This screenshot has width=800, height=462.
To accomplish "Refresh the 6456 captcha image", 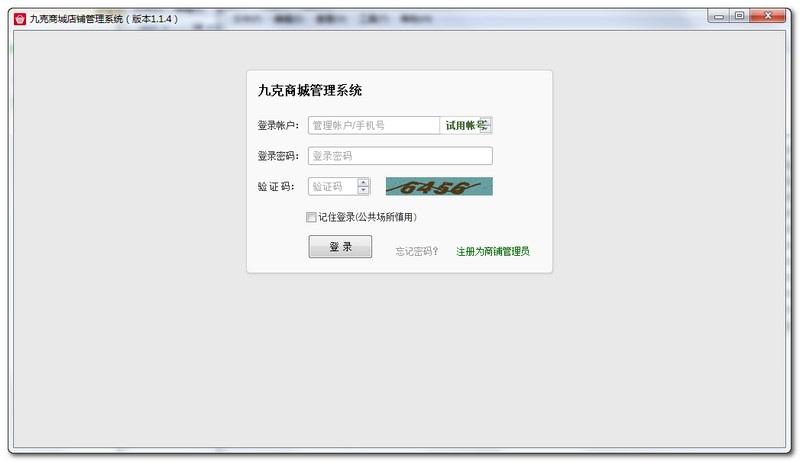I will [x=439, y=187].
